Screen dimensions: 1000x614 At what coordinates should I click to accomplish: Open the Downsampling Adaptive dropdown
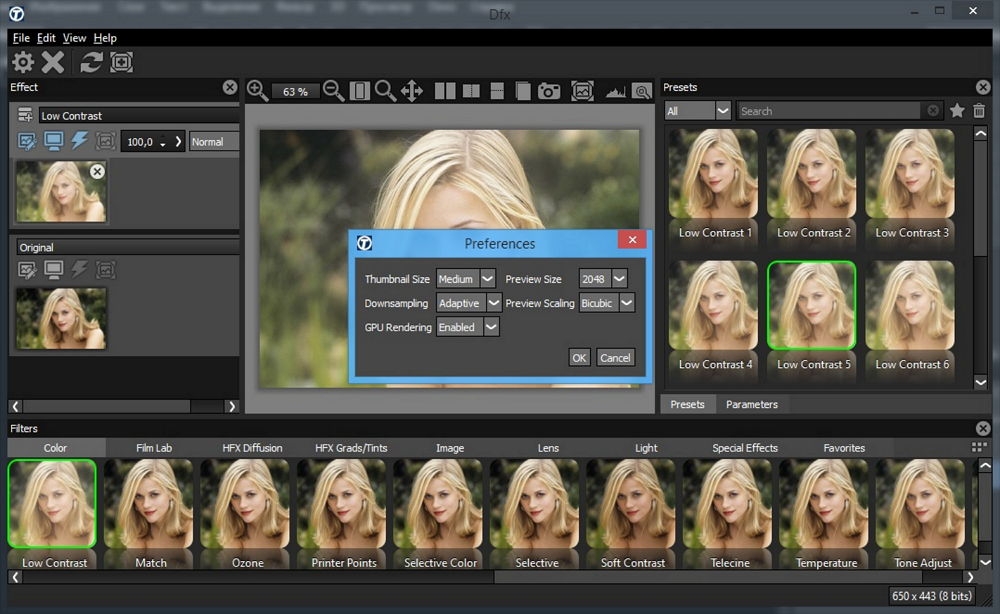coord(469,303)
